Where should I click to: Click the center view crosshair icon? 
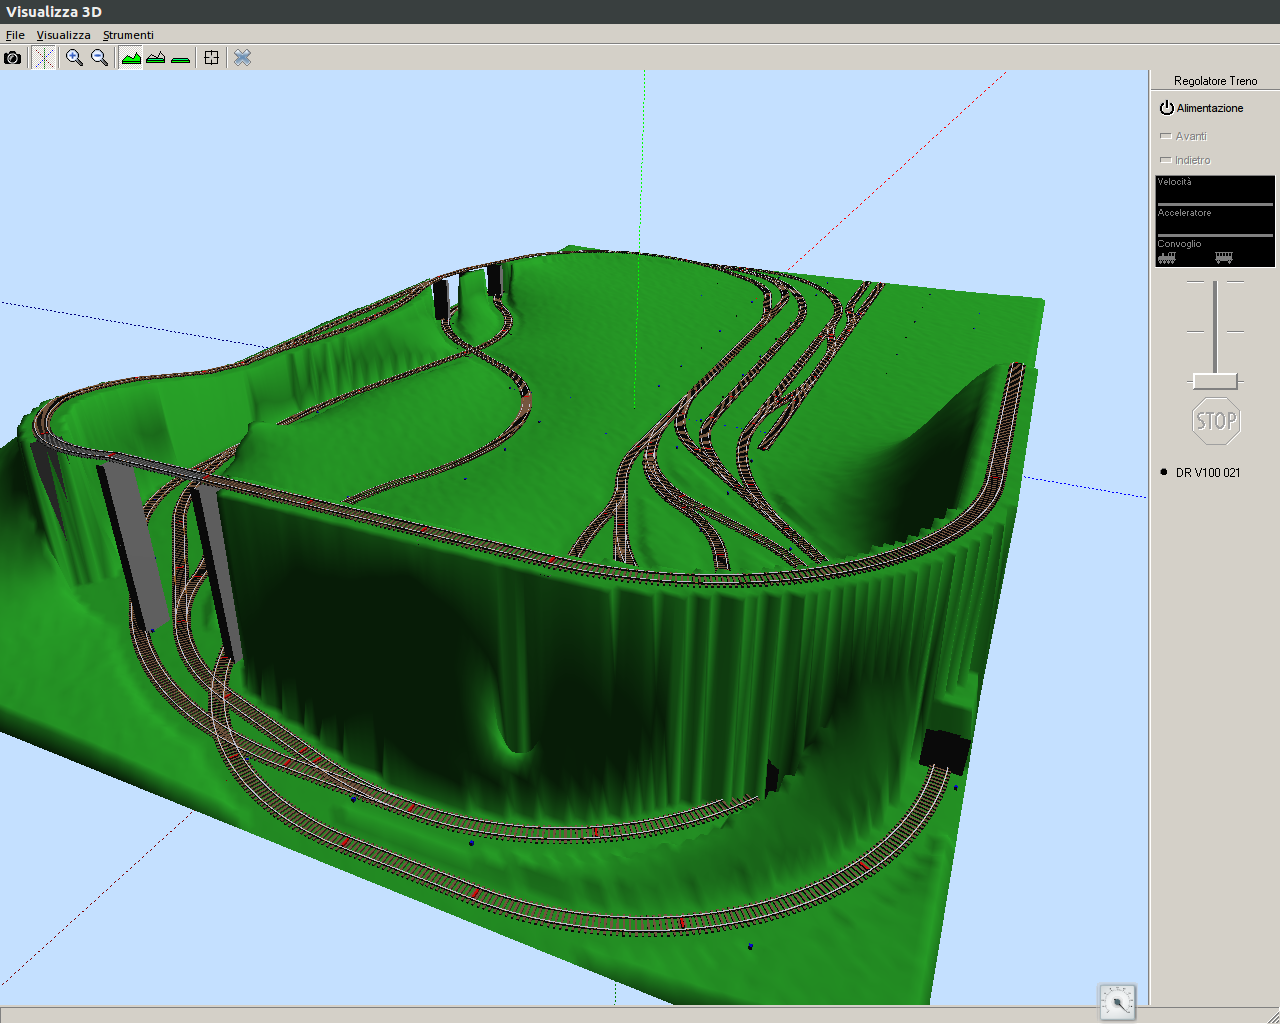[x=211, y=58]
